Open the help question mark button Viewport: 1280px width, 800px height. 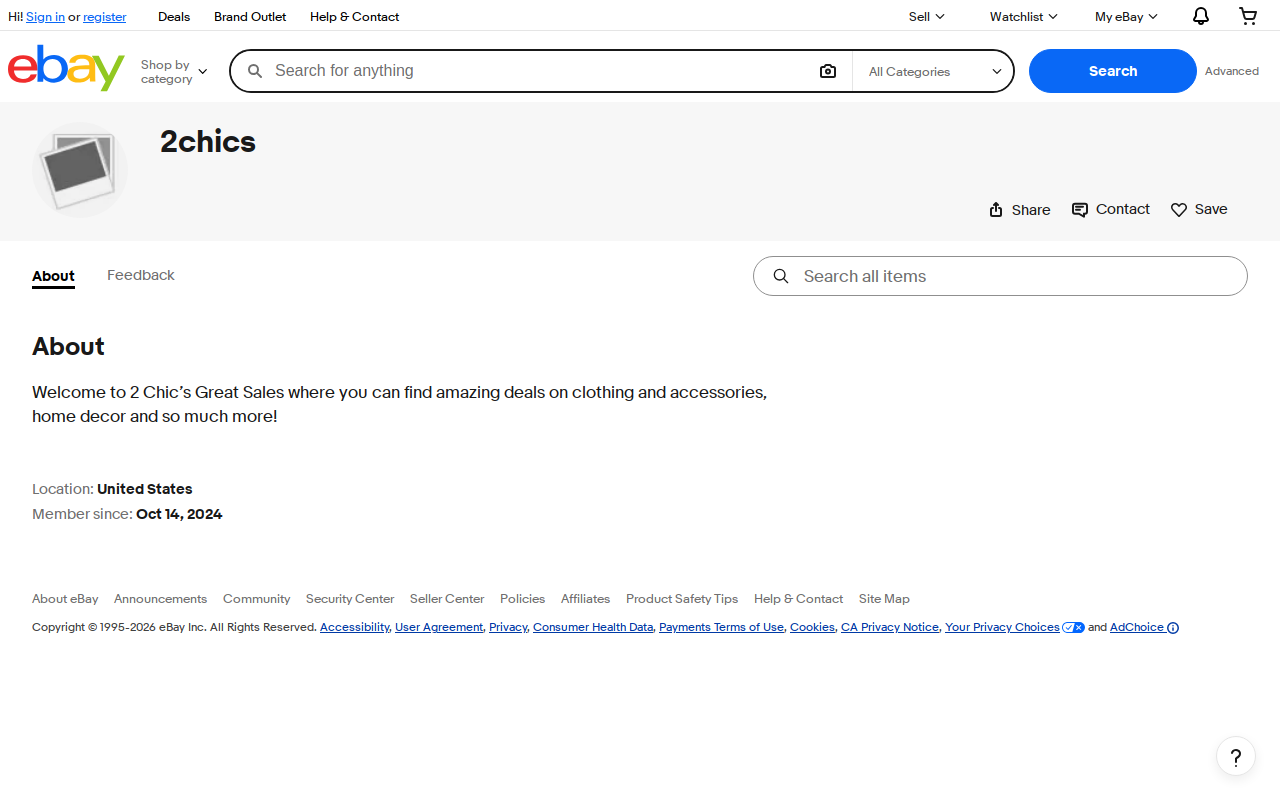point(1236,756)
